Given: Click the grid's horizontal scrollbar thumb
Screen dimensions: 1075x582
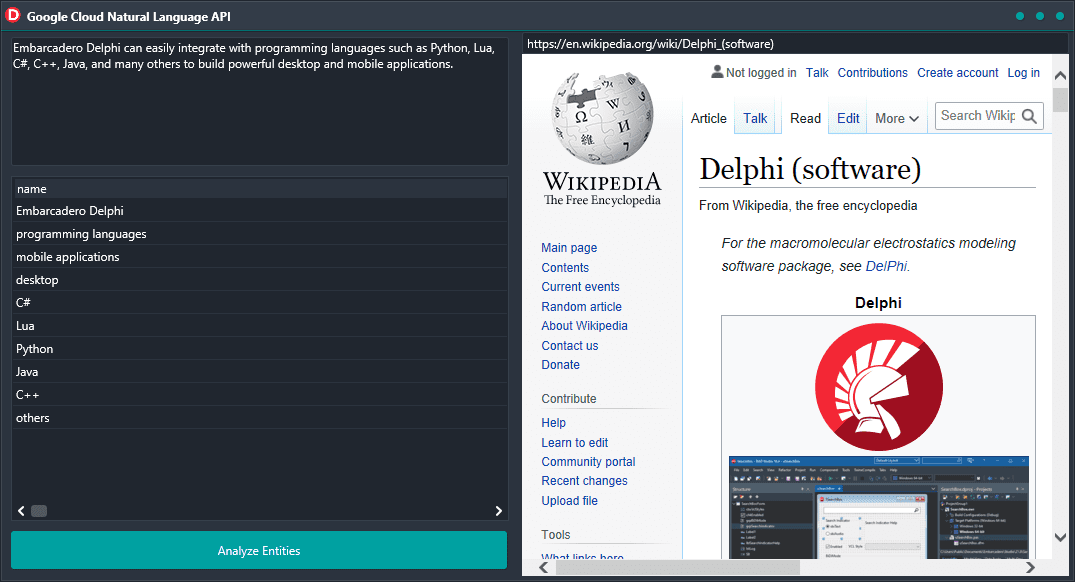Looking at the screenshot, I should pyautogui.click(x=39, y=511).
